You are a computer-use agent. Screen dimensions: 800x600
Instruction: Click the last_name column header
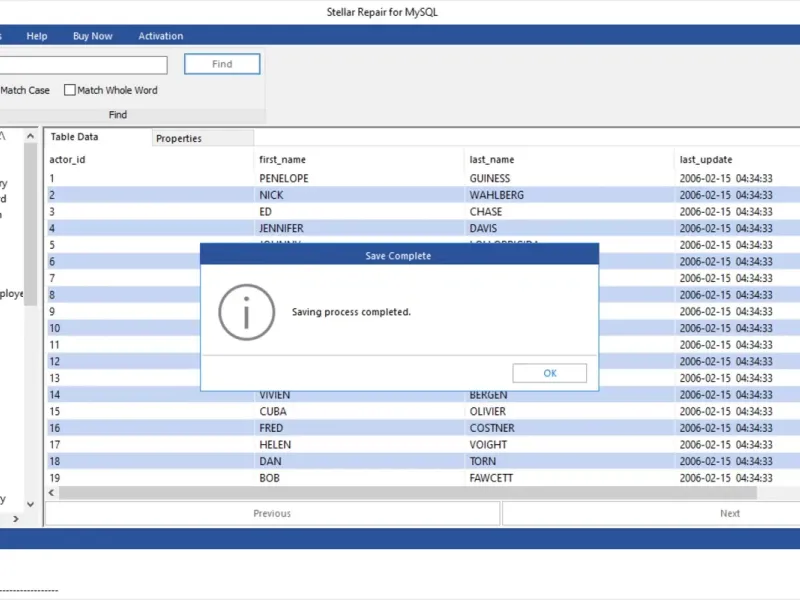coord(492,160)
